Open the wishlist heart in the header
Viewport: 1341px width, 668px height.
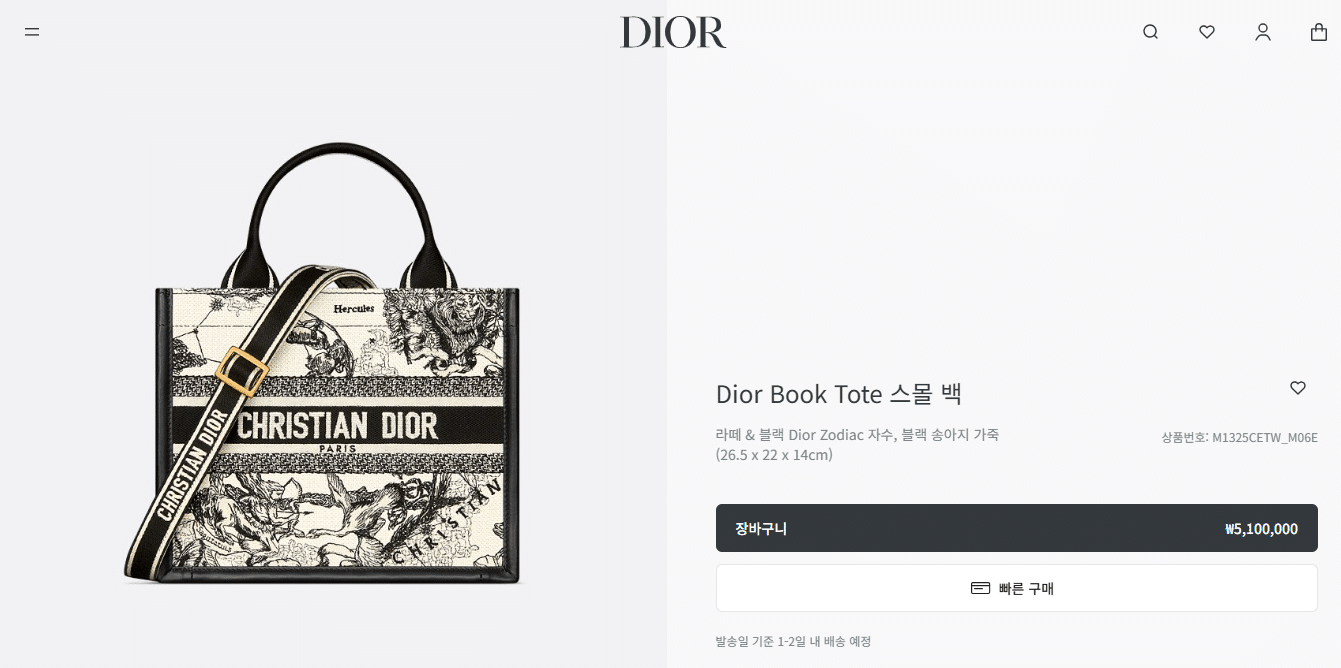(1207, 32)
